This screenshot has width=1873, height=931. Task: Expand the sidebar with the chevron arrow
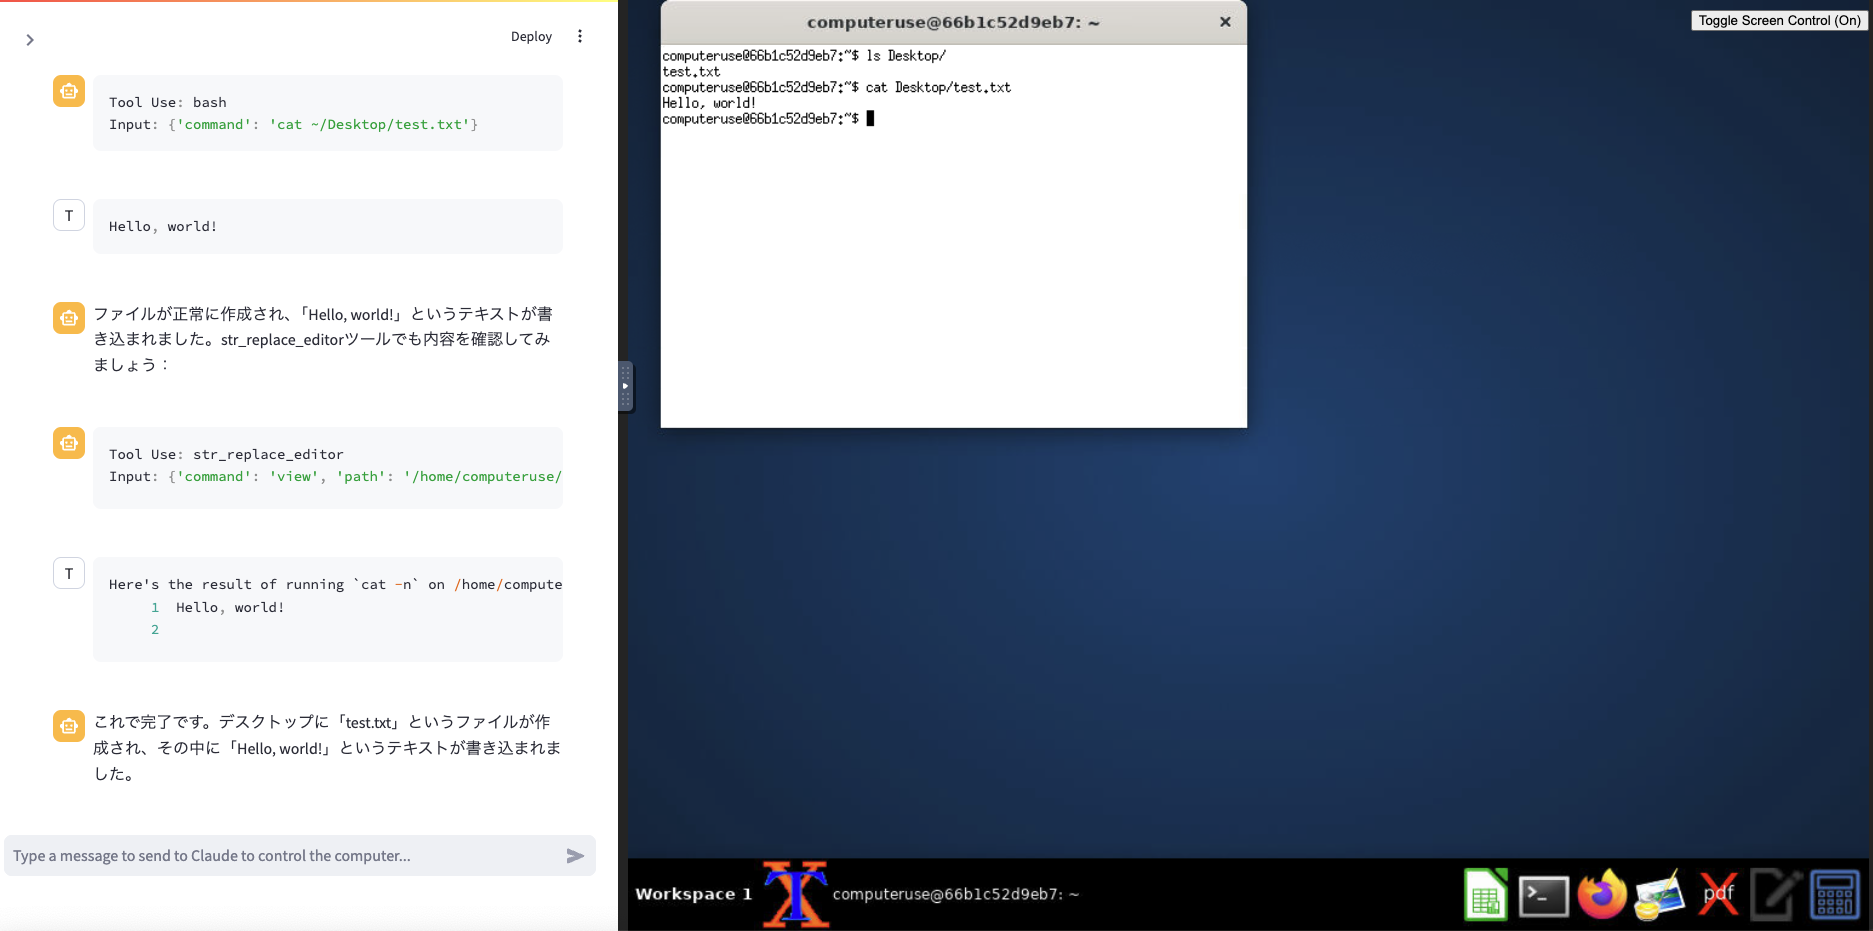tap(30, 40)
